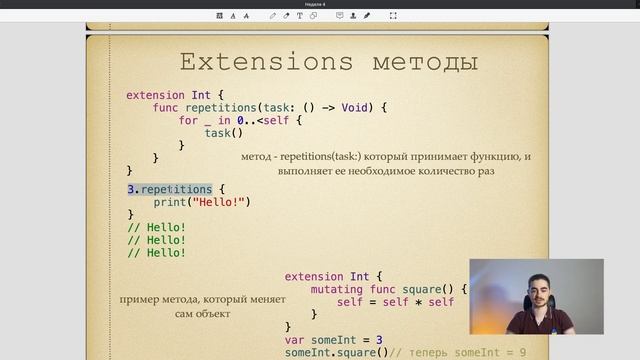Click the text "выполняет ее необходимое количество раз"

click(386, 171)
